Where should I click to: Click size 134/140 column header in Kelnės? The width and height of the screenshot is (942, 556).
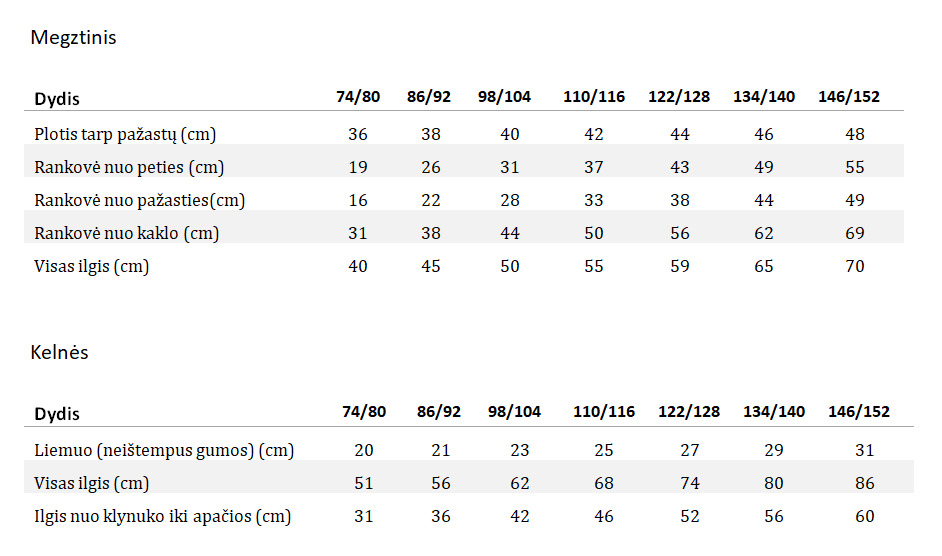774,412
